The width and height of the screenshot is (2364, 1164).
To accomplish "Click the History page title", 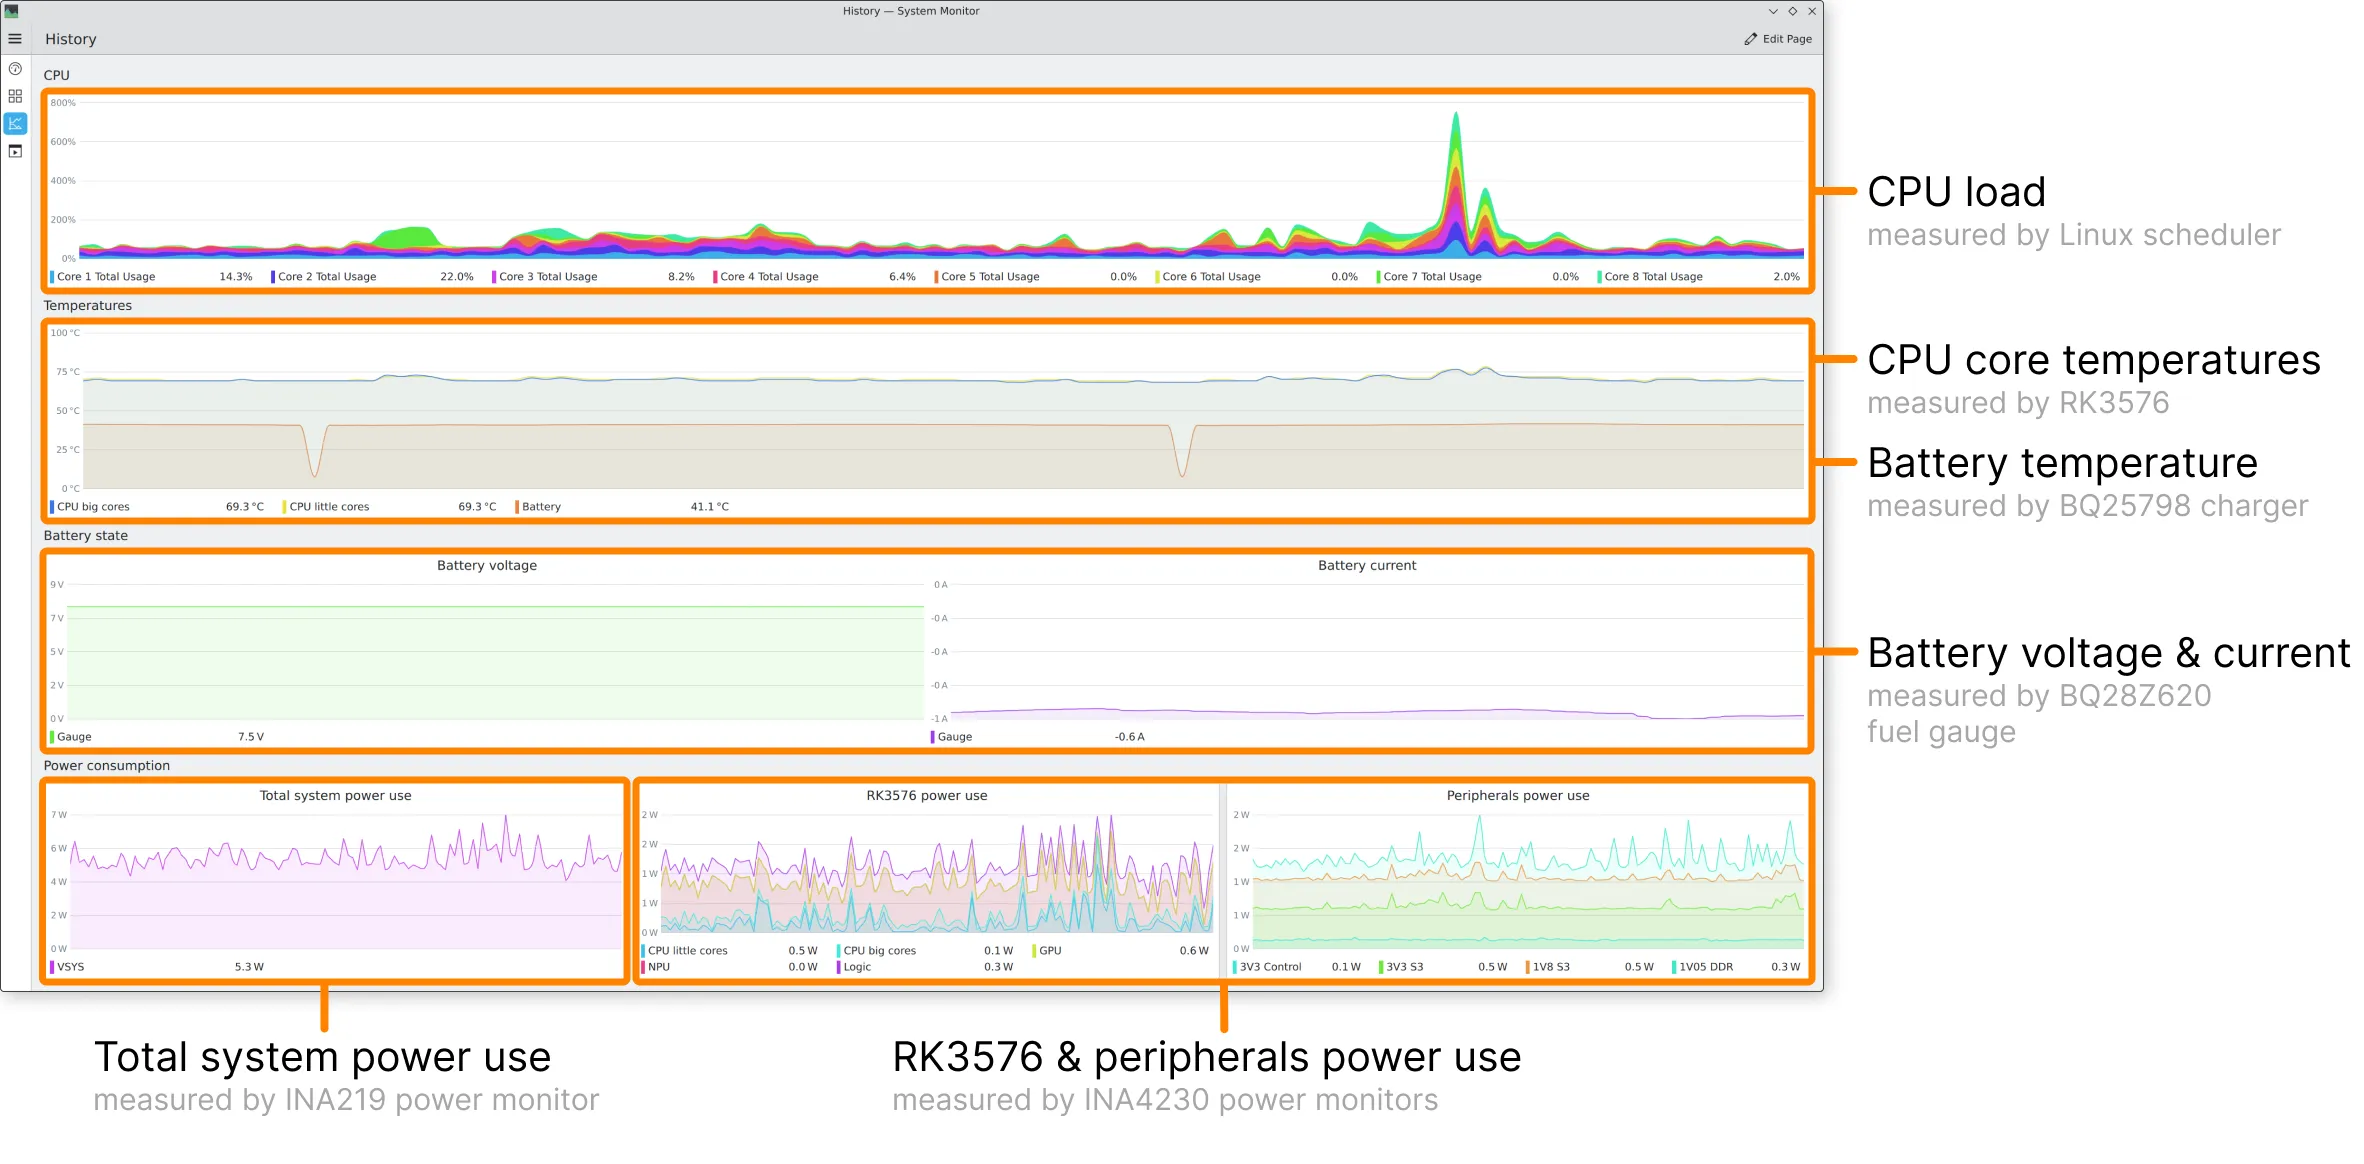I will pos(71,39).
